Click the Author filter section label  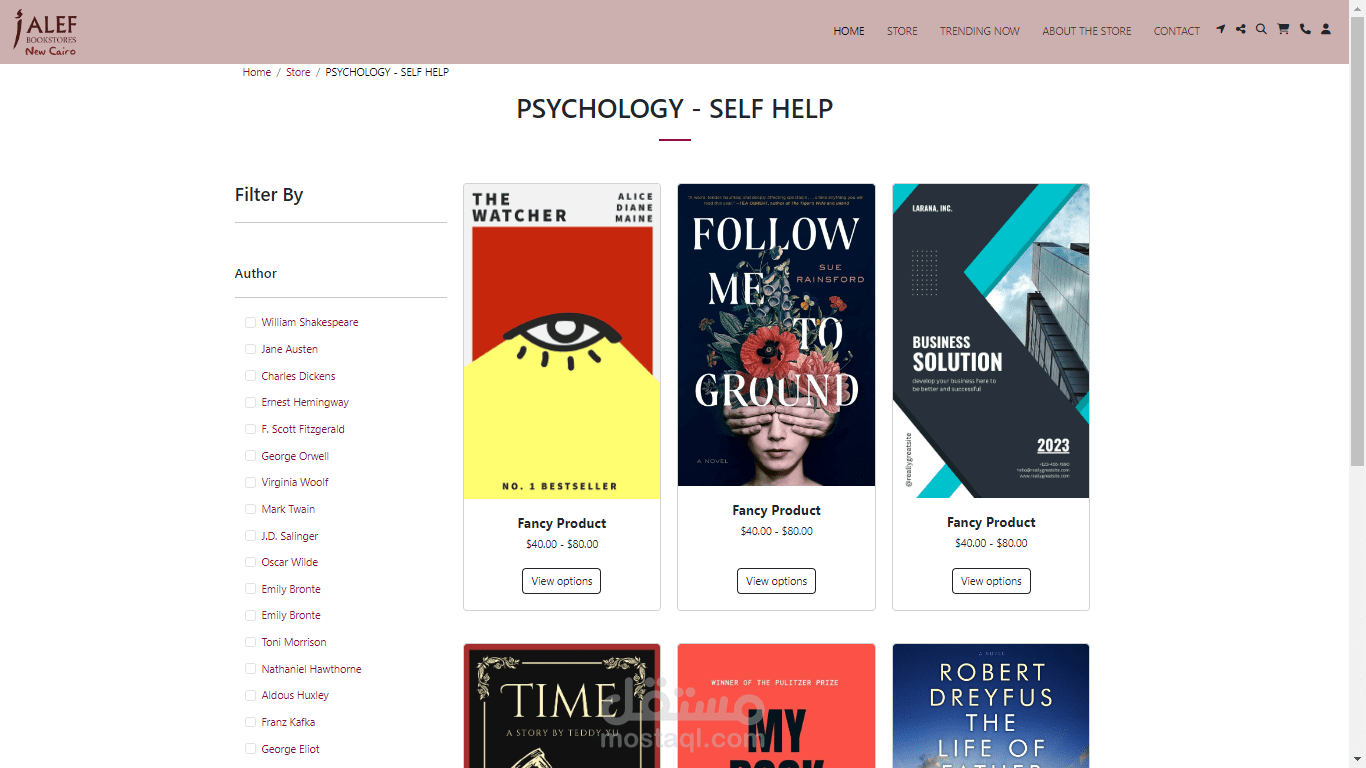(256, 273)
